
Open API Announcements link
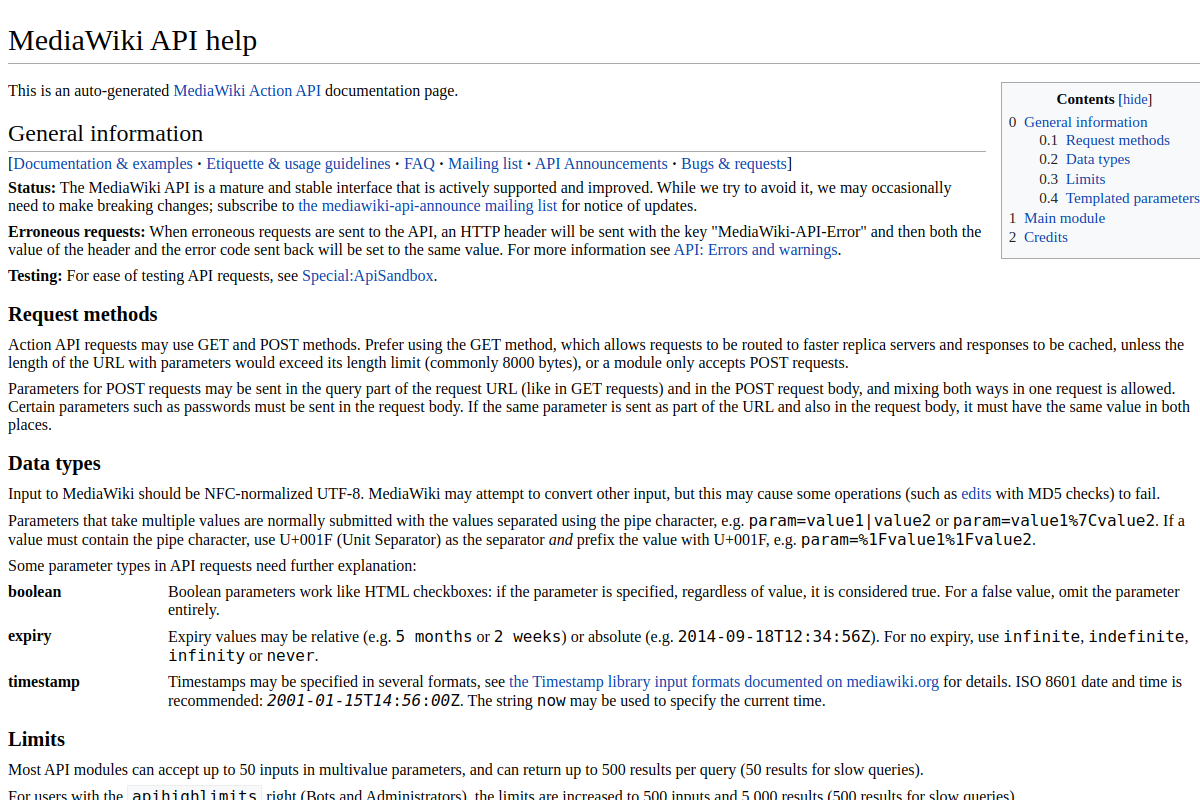coord(601,163)
